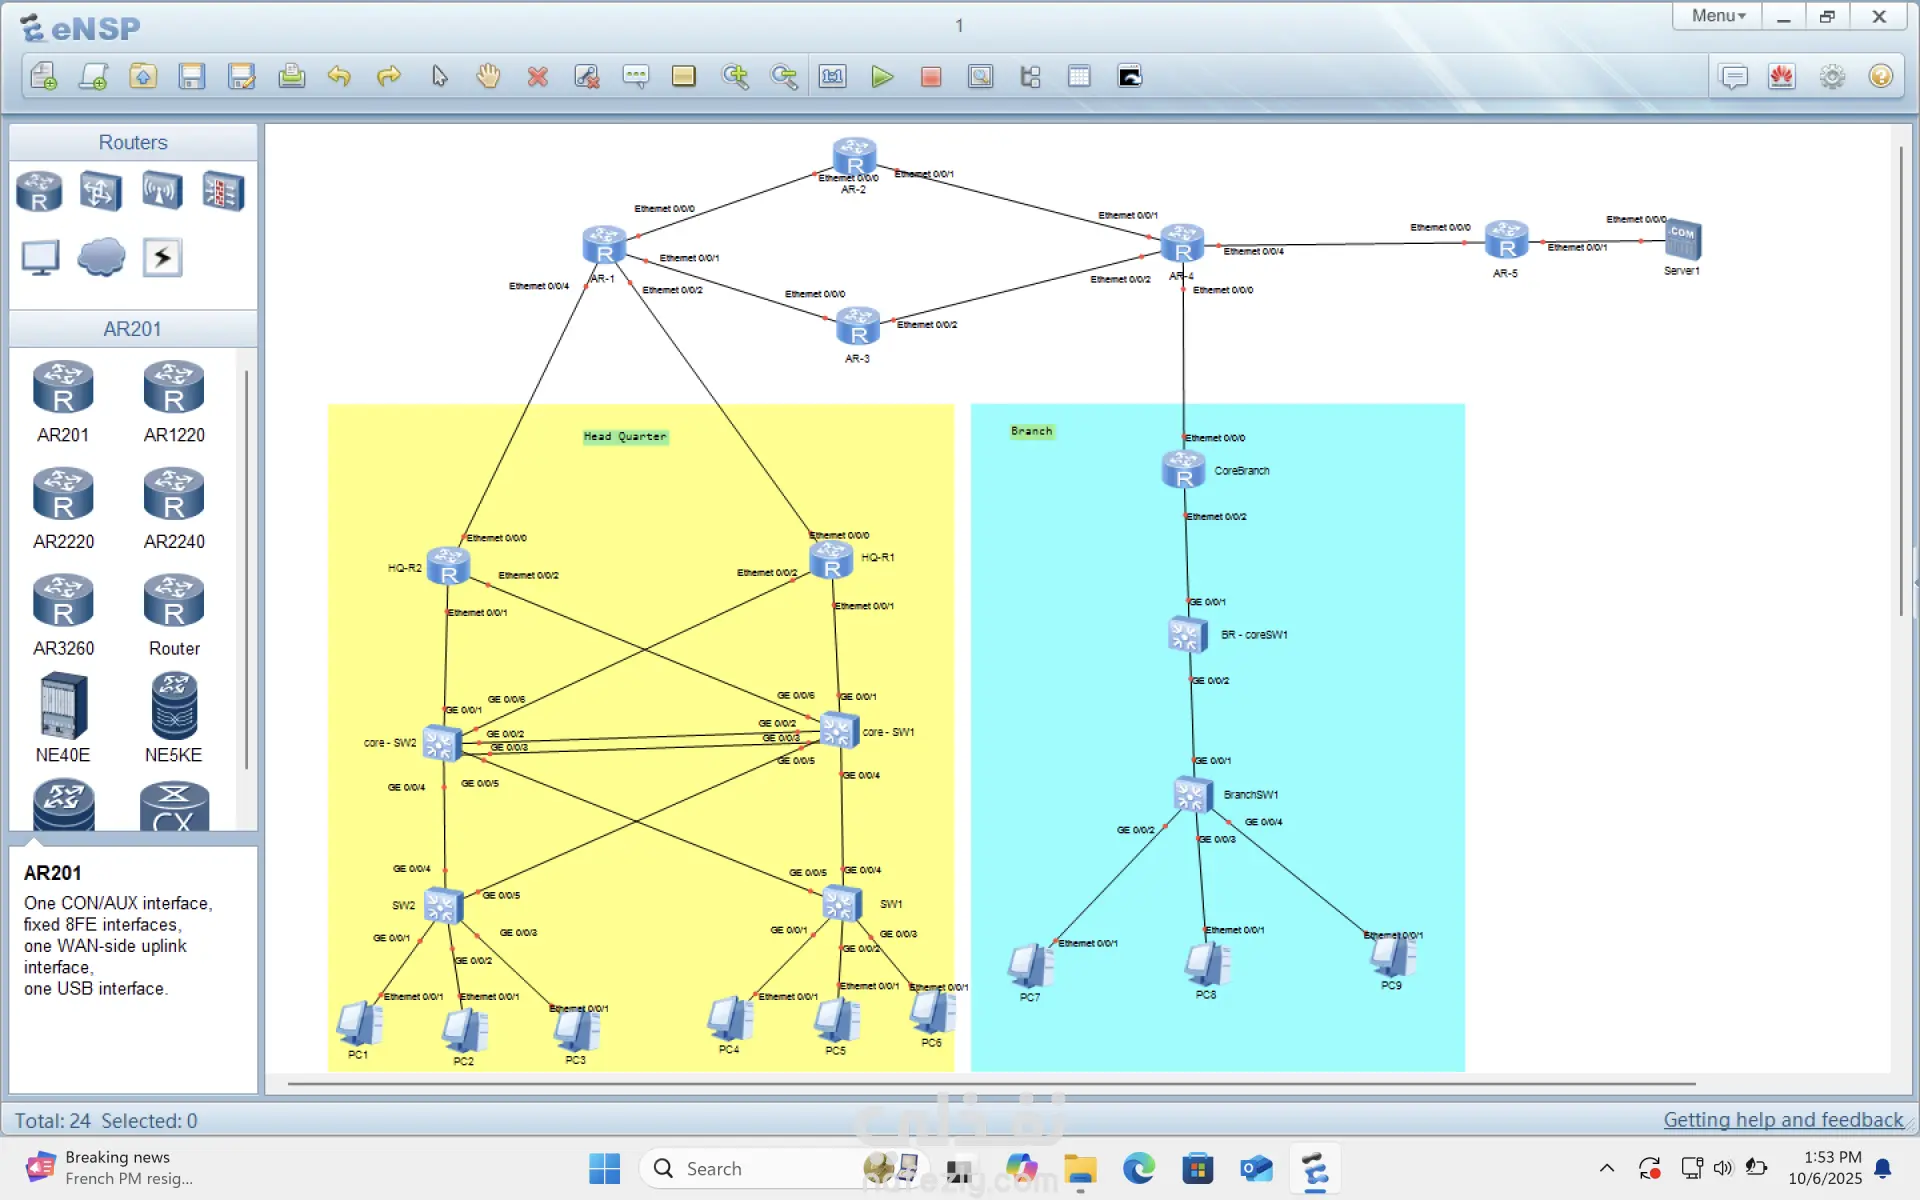1920x1200 pixels.
Task: Select the rectangle palette drawing tool
Action: point(684,77)
